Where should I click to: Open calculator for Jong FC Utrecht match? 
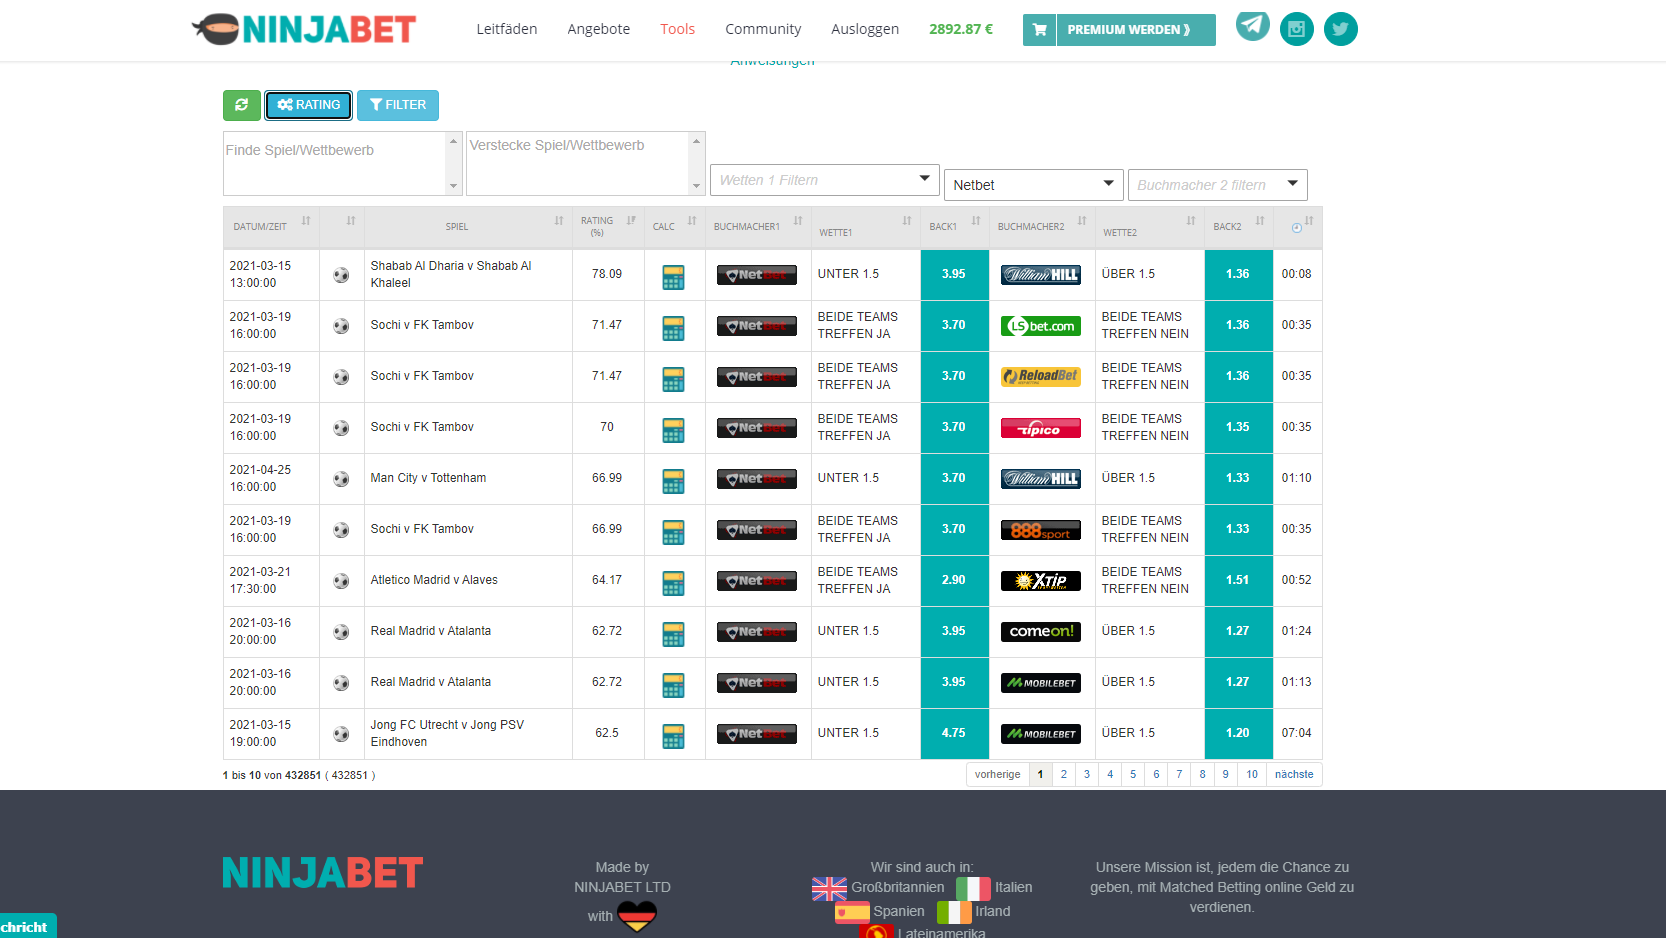[x=674, y=736]
